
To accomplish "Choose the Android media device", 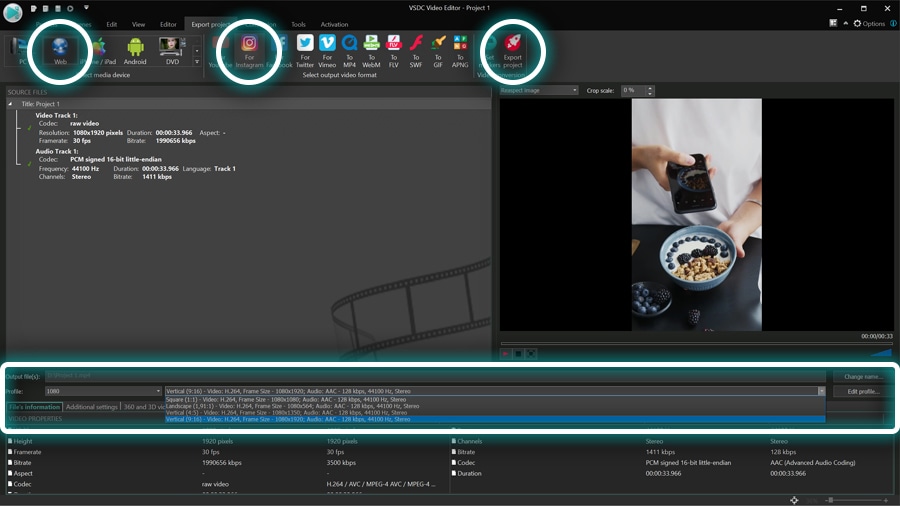I will point(135,51).
